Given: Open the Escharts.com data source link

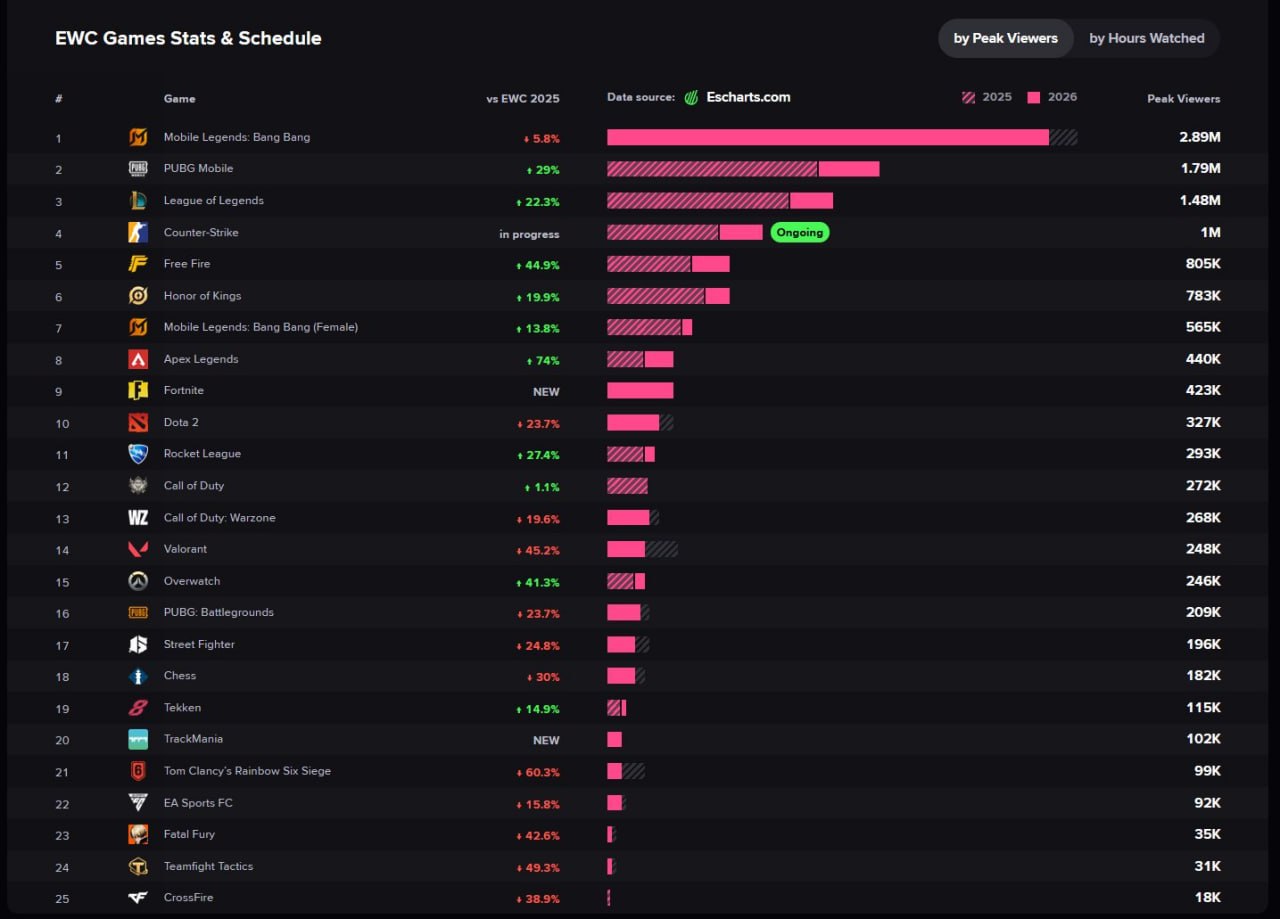Looking at the screenshot, I should (x=746, y=97).
